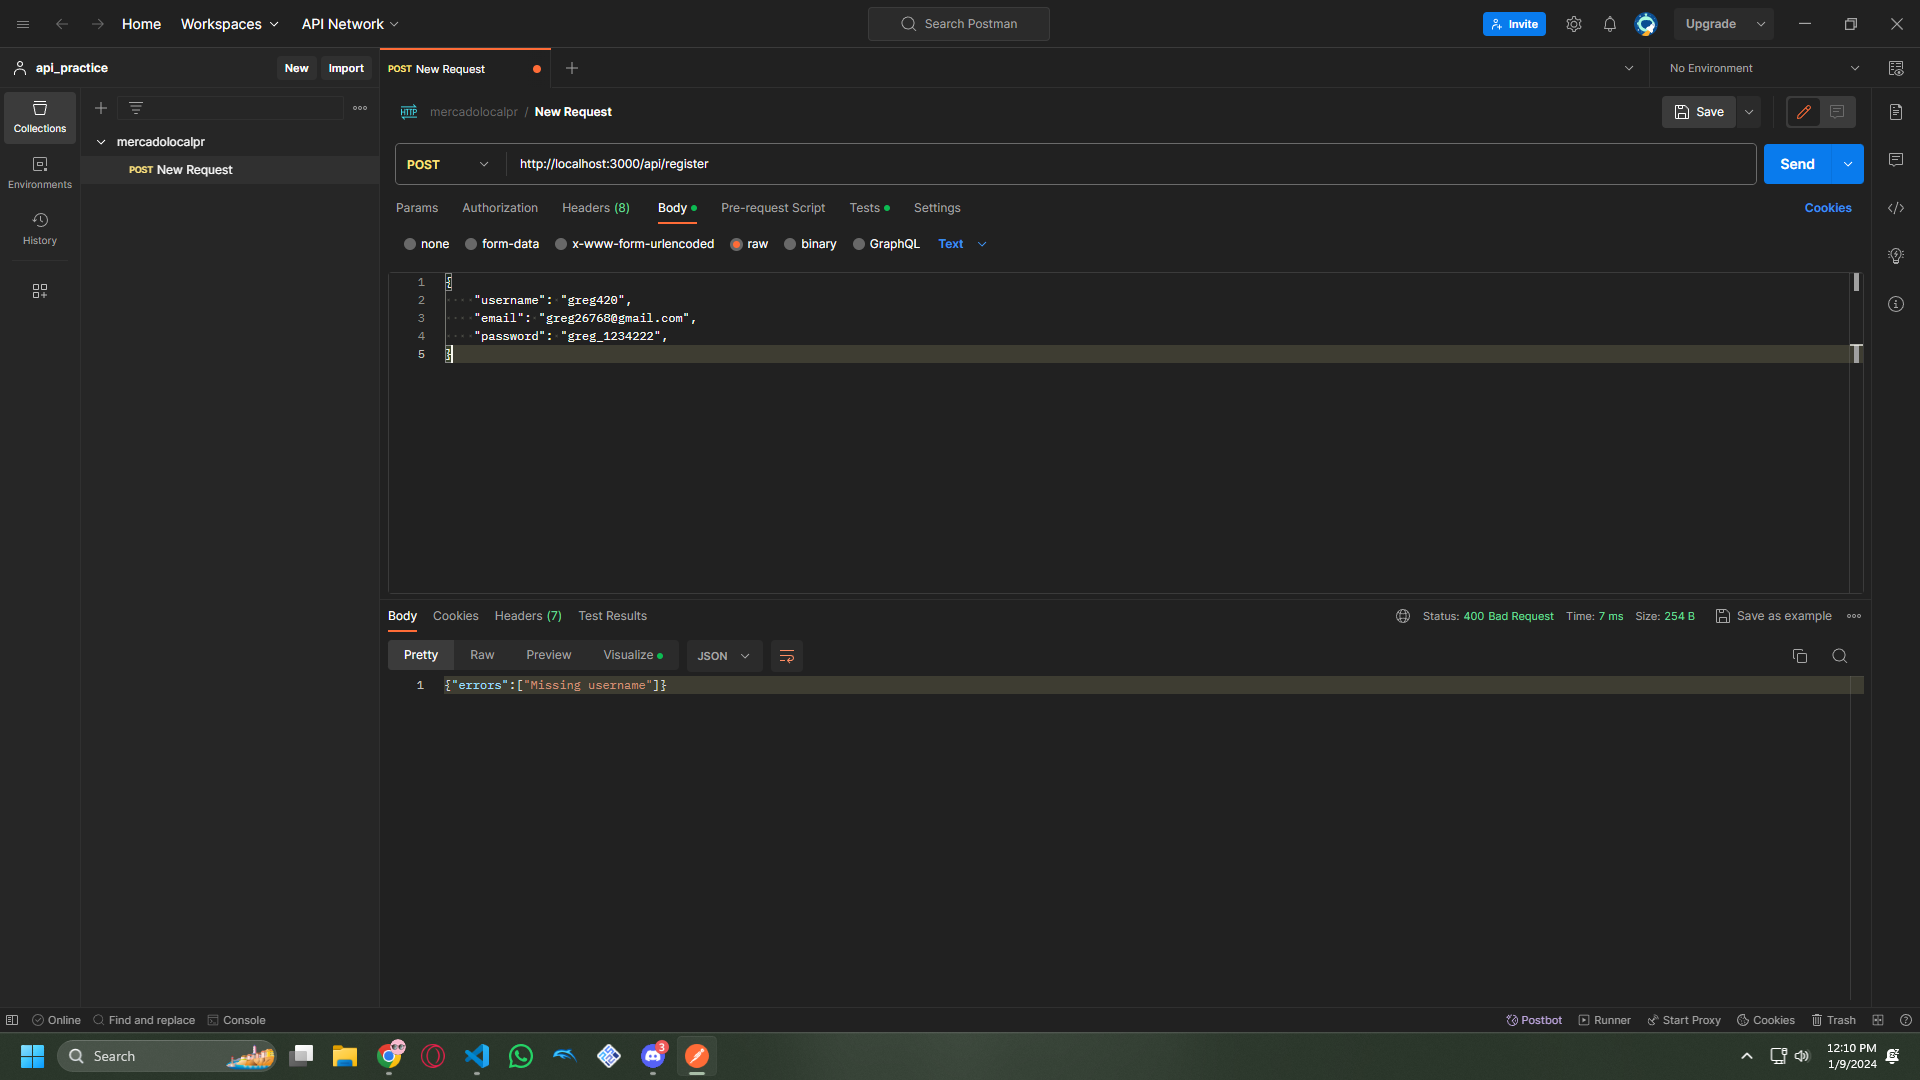Open the response Test Results tab
1920x1080 pixels.
[x=612, y=616]
